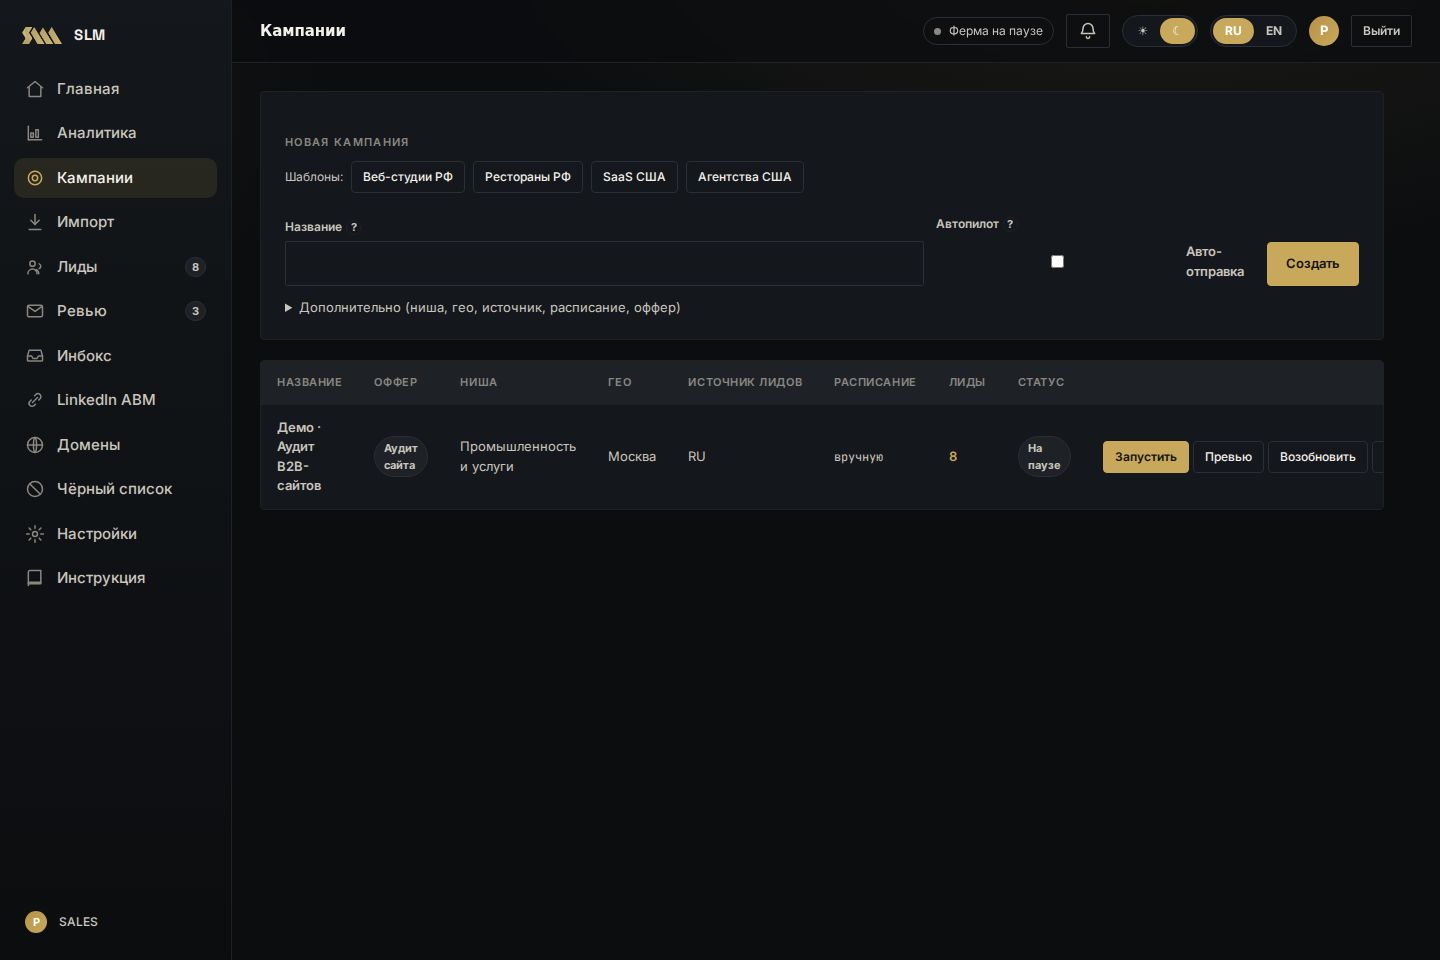Click the SLM logo icon
The image size is (1440, 960).
pyautogui.click(x=42, y=35)
